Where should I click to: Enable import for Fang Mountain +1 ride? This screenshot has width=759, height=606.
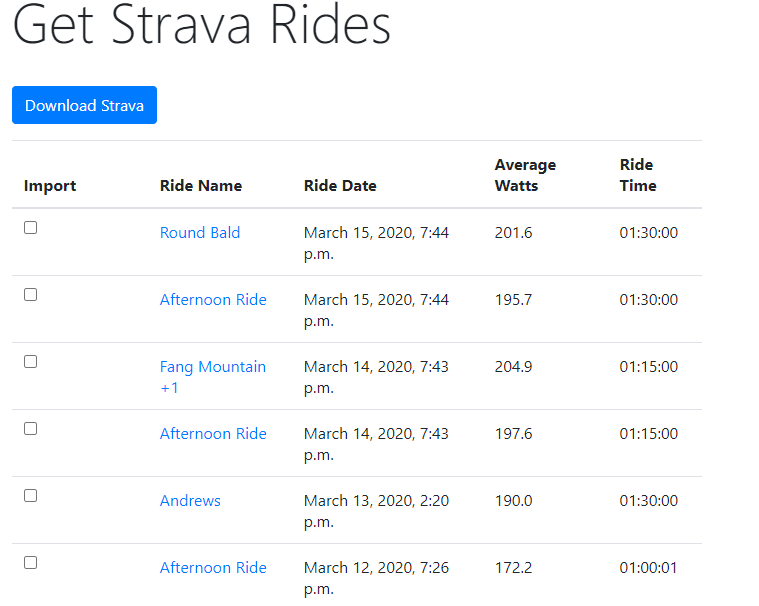point(31,362)
